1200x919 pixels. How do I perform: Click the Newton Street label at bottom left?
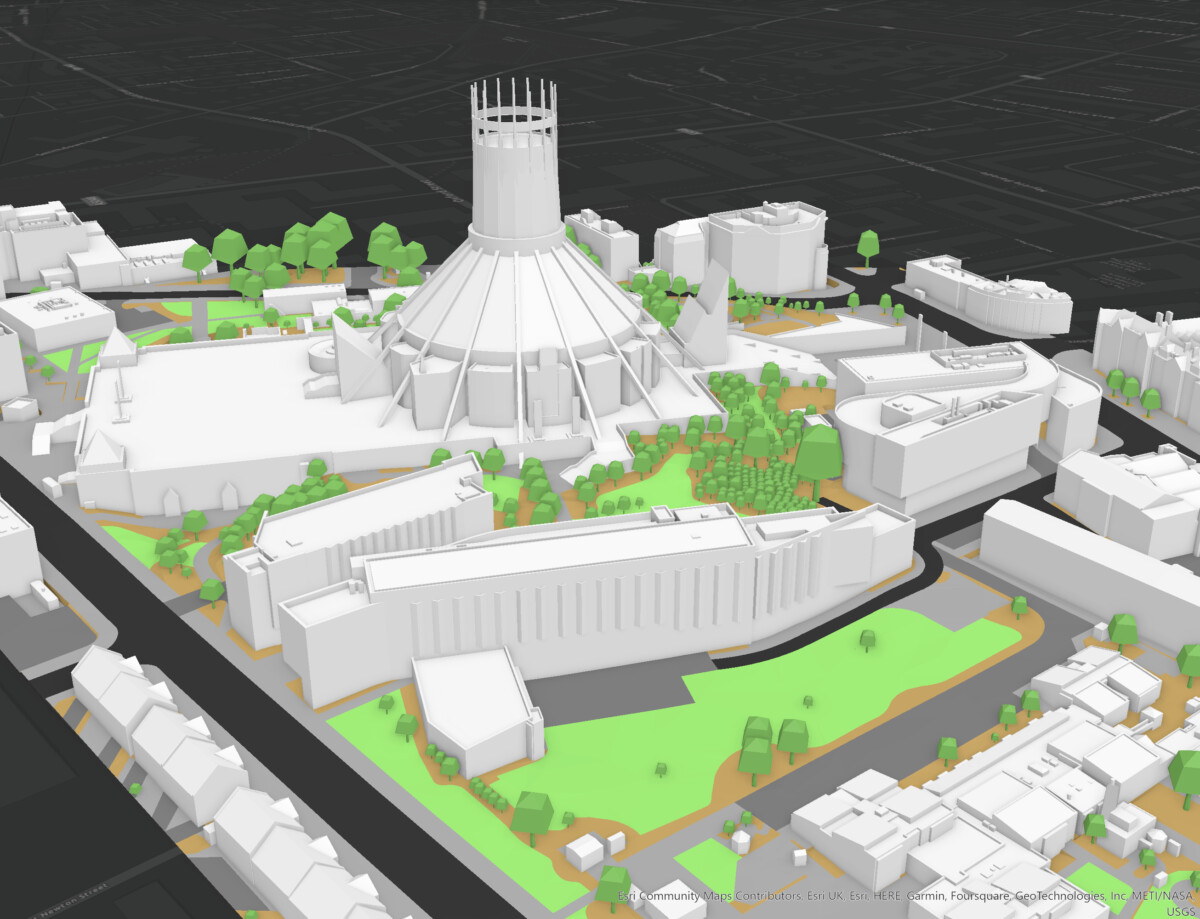coord(70,899)
